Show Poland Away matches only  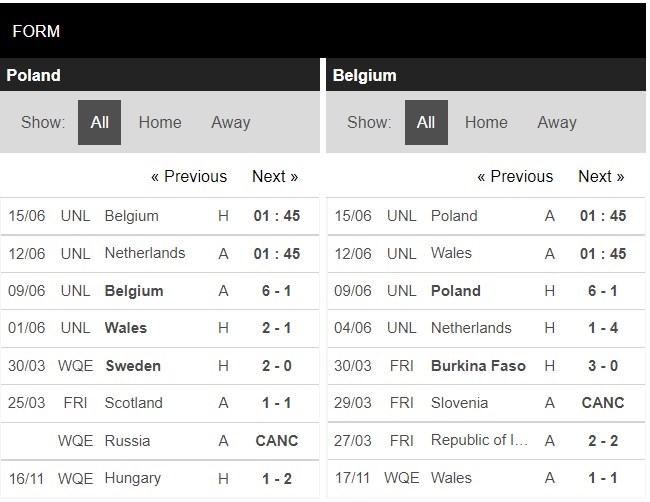(231, 122)
